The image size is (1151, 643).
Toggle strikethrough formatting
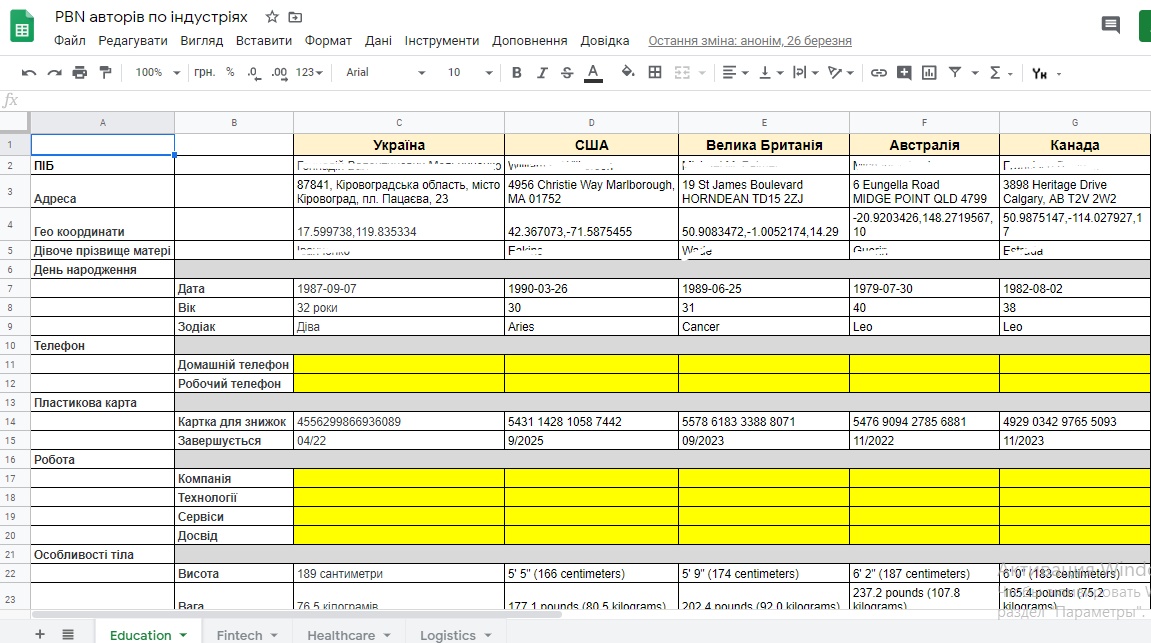(x=567, y=73)
